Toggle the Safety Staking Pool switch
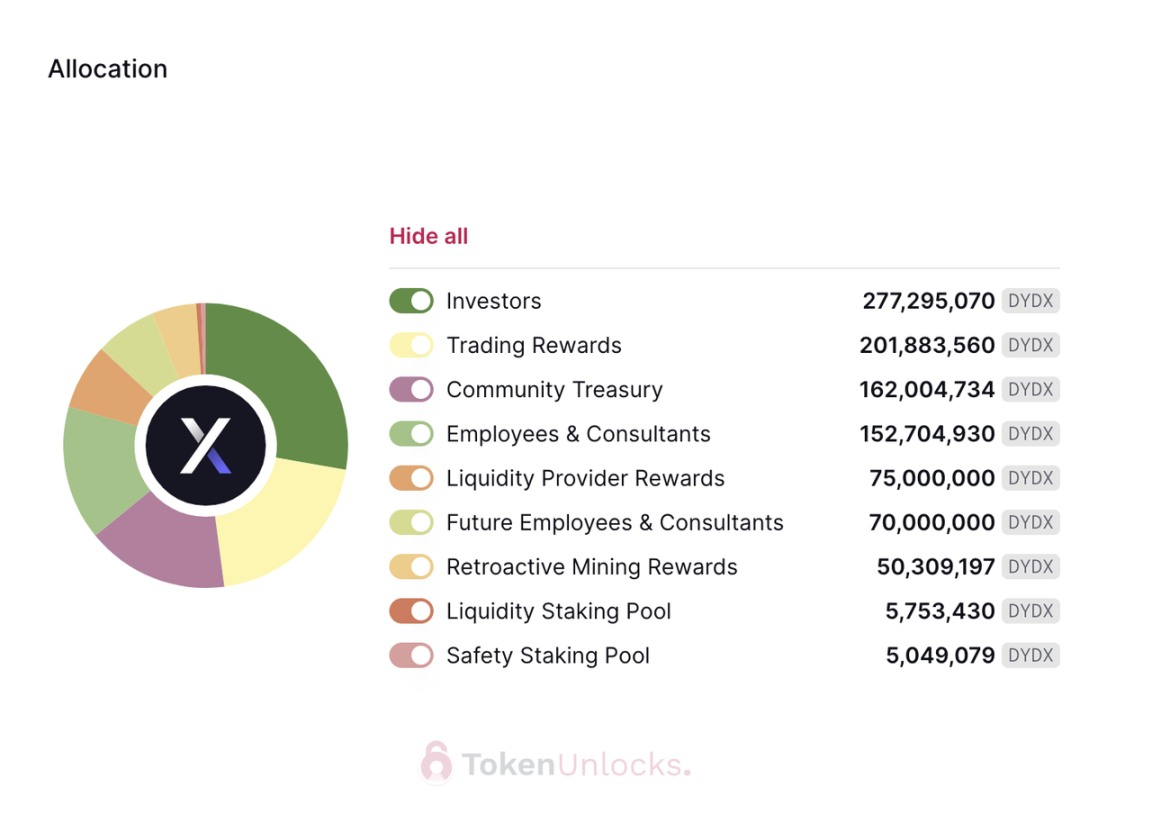Image resolution: width=1152 pixels, height=823 pixels. [x=411, y=655]
